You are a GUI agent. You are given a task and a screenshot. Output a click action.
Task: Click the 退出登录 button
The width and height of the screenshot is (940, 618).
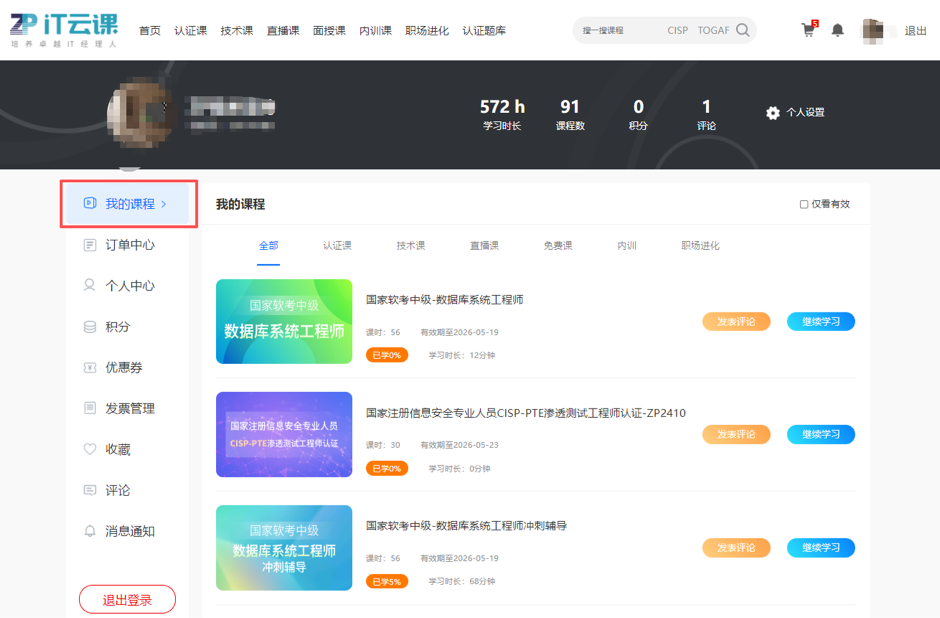tap(127, 600)
